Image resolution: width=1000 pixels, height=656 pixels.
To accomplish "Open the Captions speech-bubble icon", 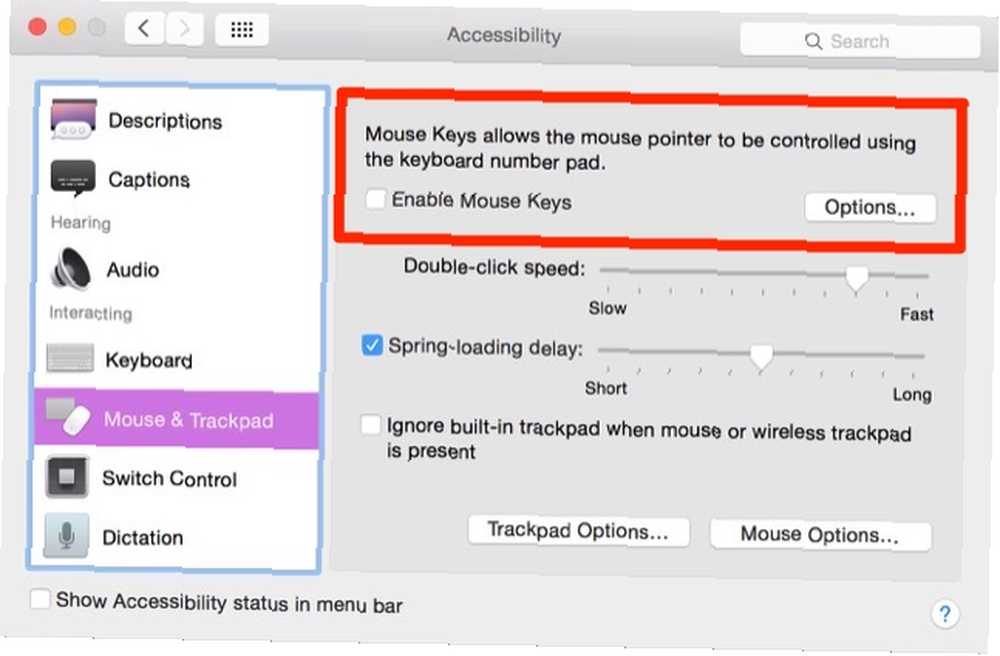I will point(73,178).
